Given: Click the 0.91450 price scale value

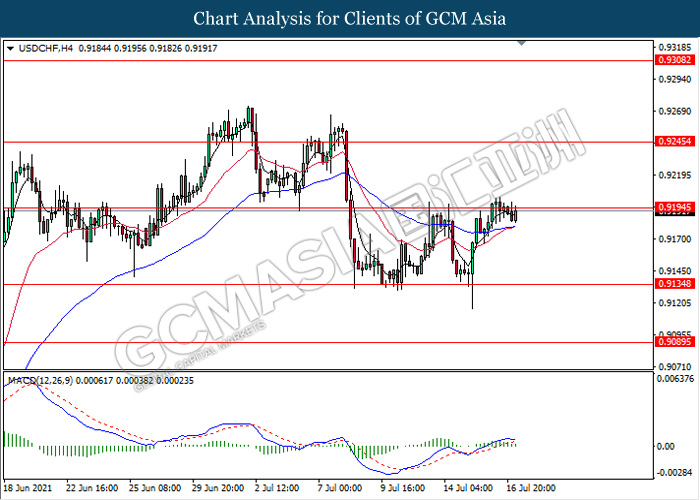Looking at the screenshot, I should 677,271.
